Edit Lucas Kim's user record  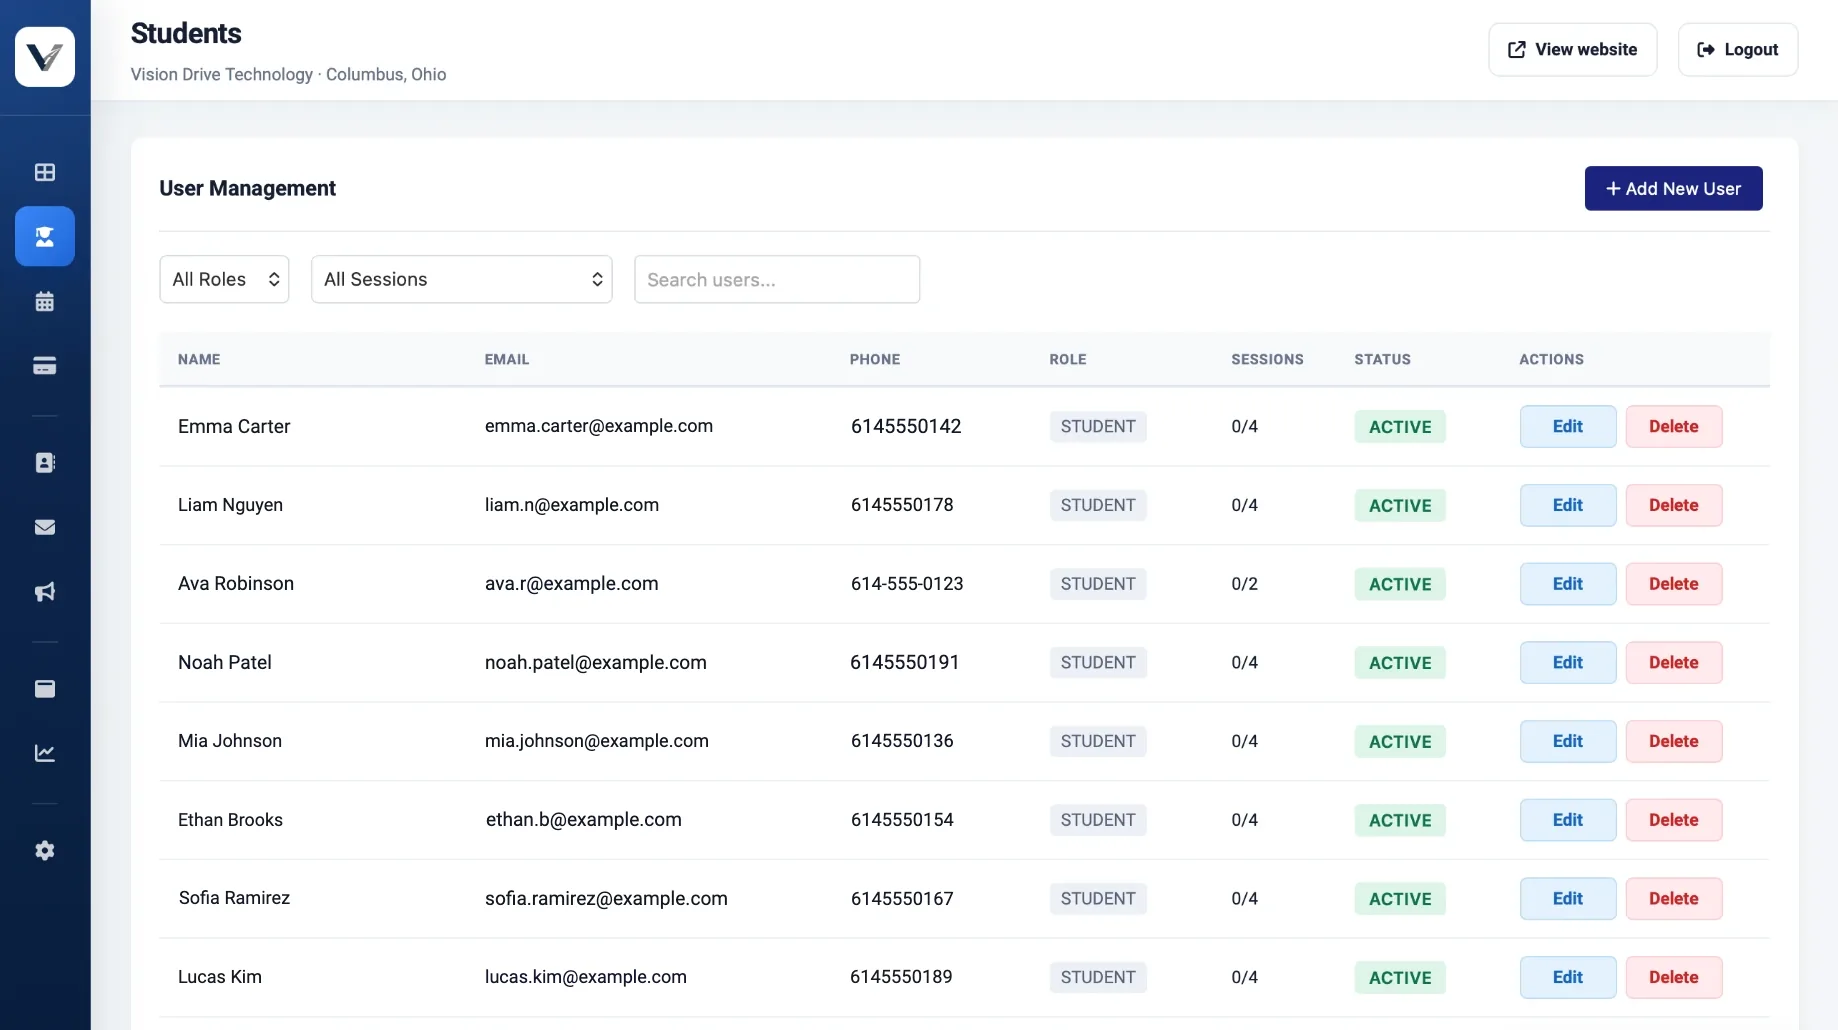coord(1567,977)
